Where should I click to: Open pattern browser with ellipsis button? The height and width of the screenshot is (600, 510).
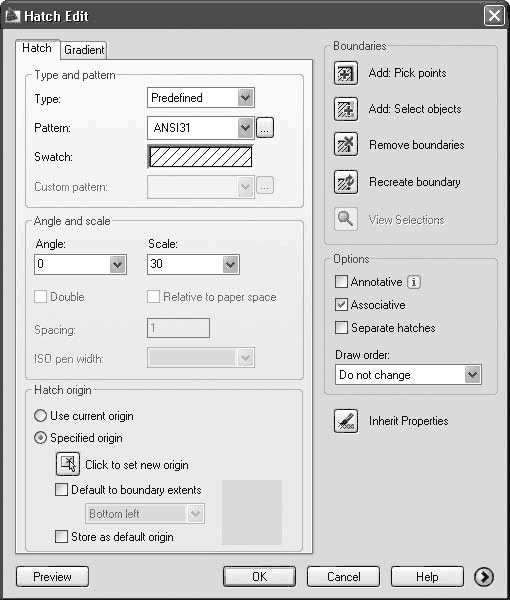tap(265, 127)
